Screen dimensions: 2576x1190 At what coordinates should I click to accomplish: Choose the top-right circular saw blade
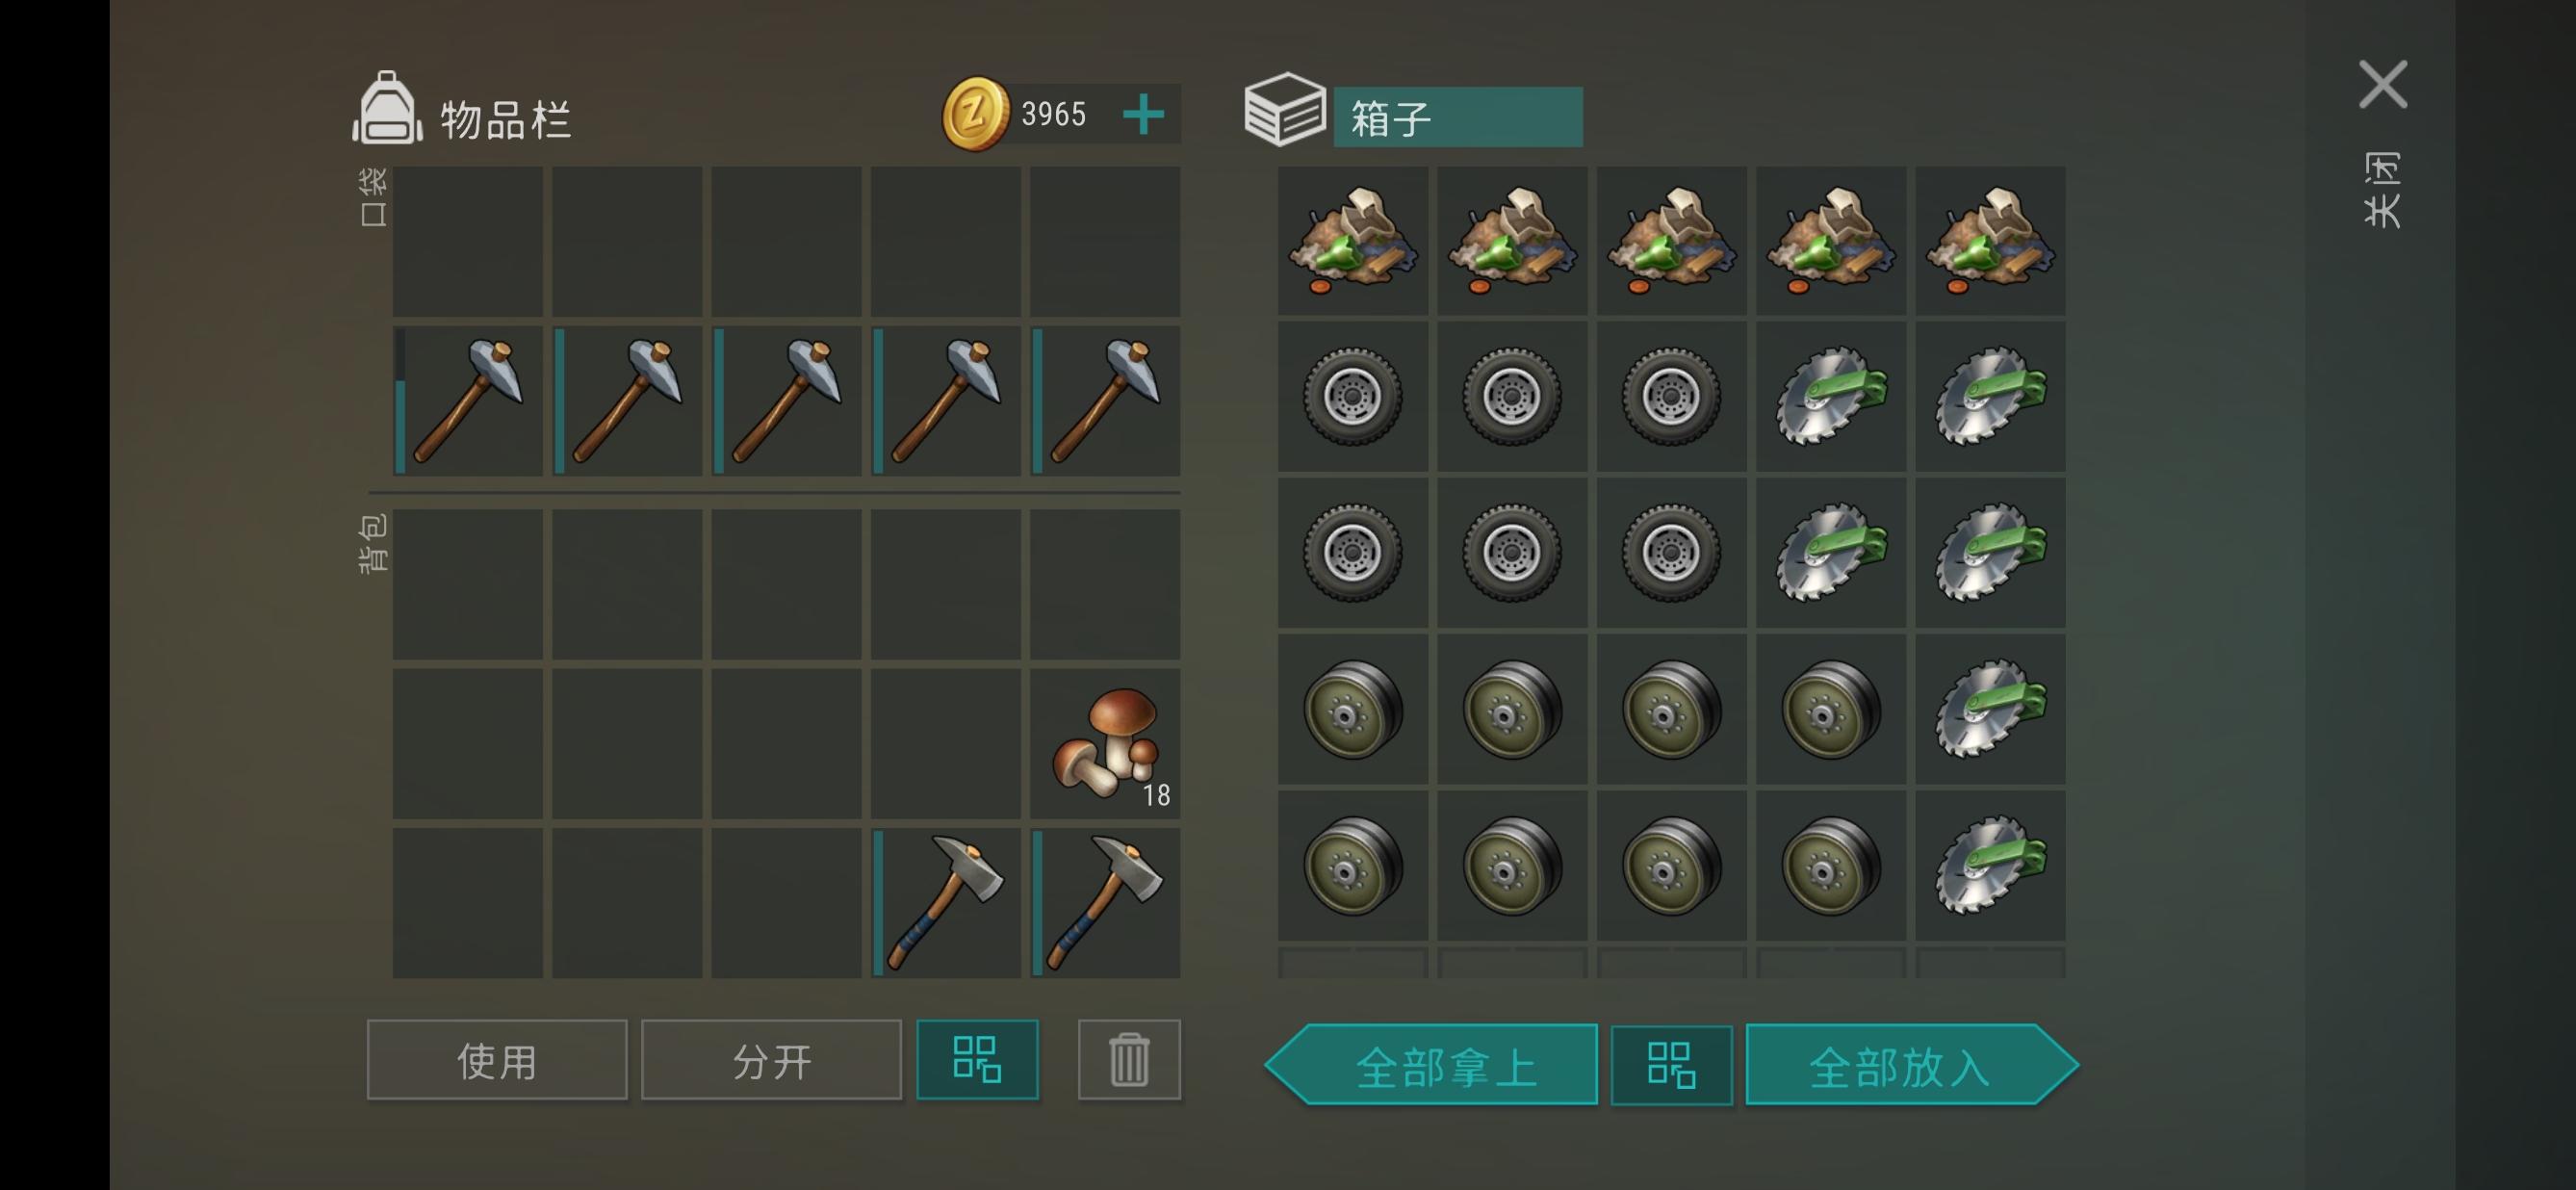tap(1990, 397)
